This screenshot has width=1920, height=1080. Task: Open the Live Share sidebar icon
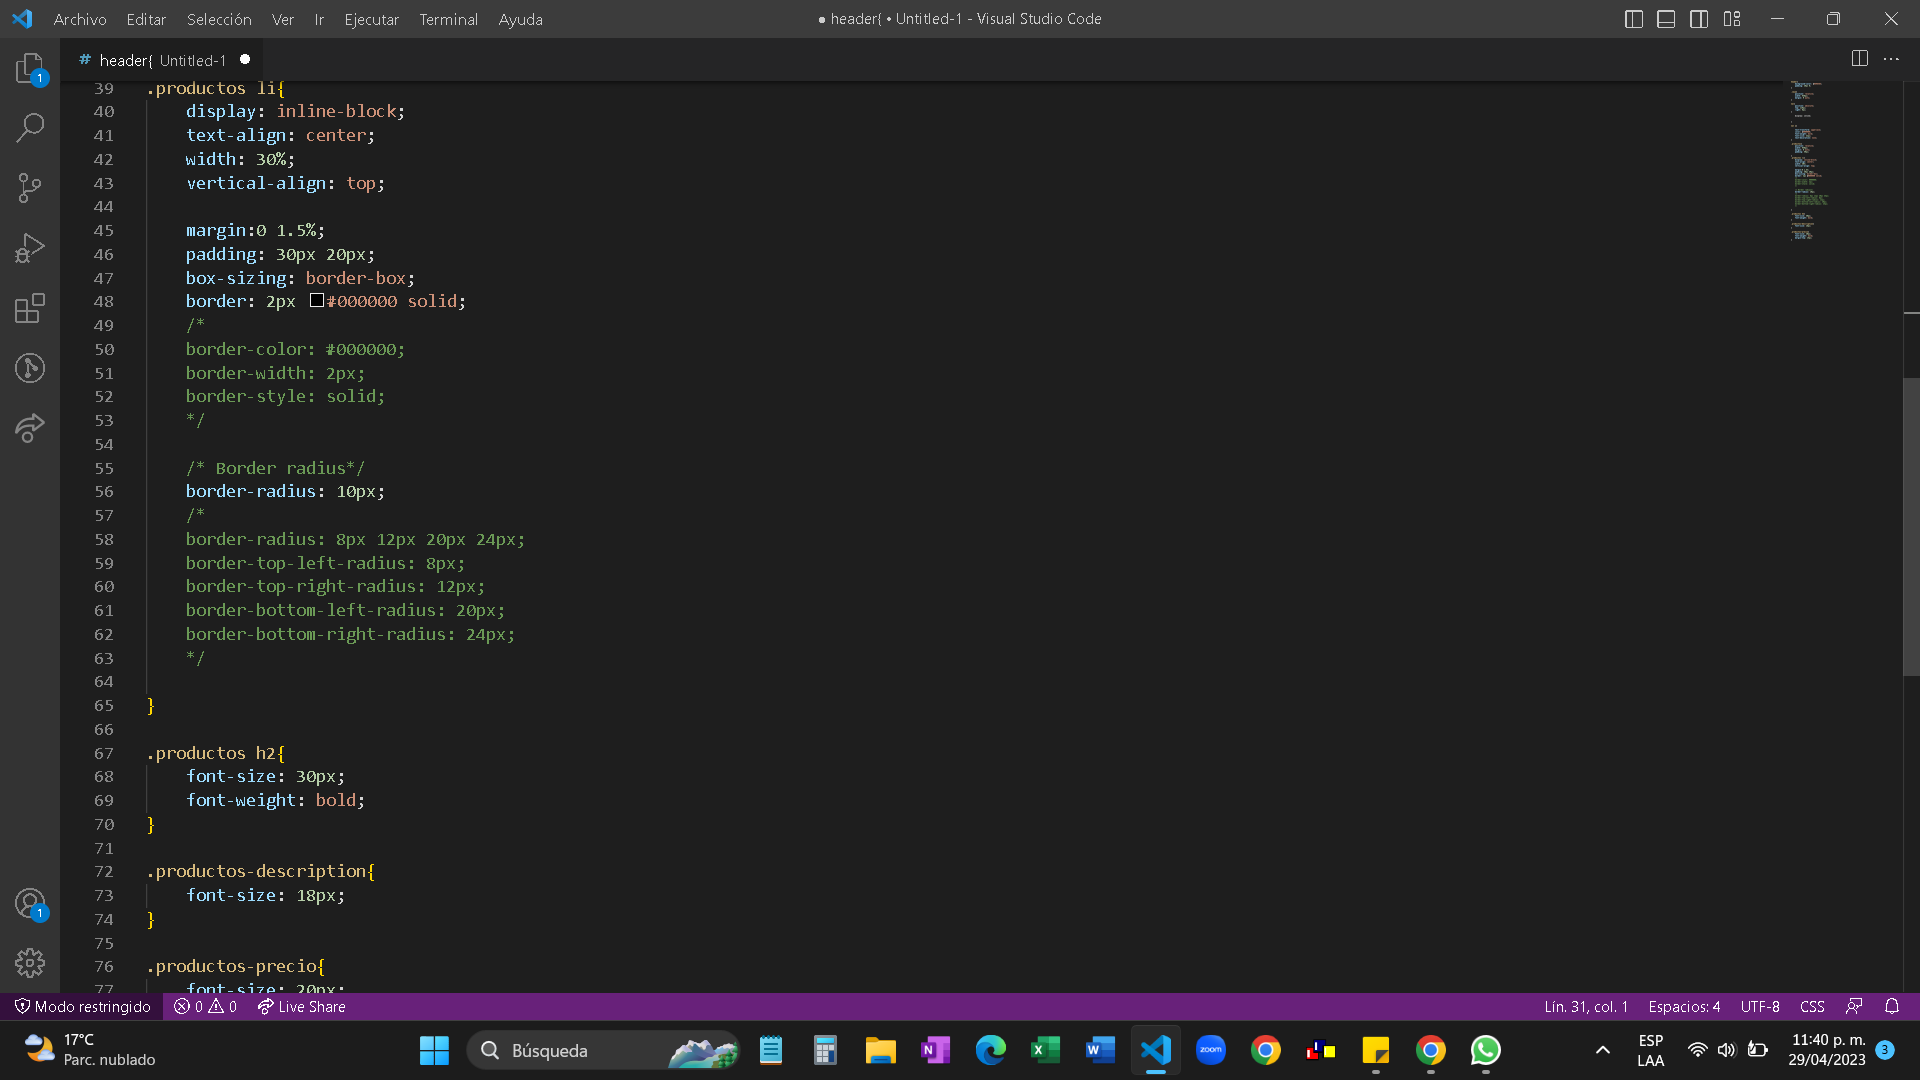(30, 428)
